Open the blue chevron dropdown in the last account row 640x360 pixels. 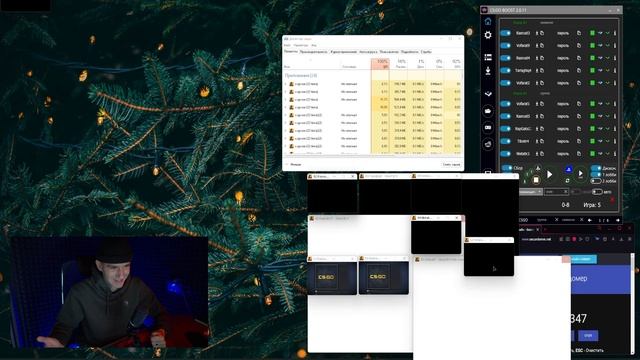(x=600, y=154)
